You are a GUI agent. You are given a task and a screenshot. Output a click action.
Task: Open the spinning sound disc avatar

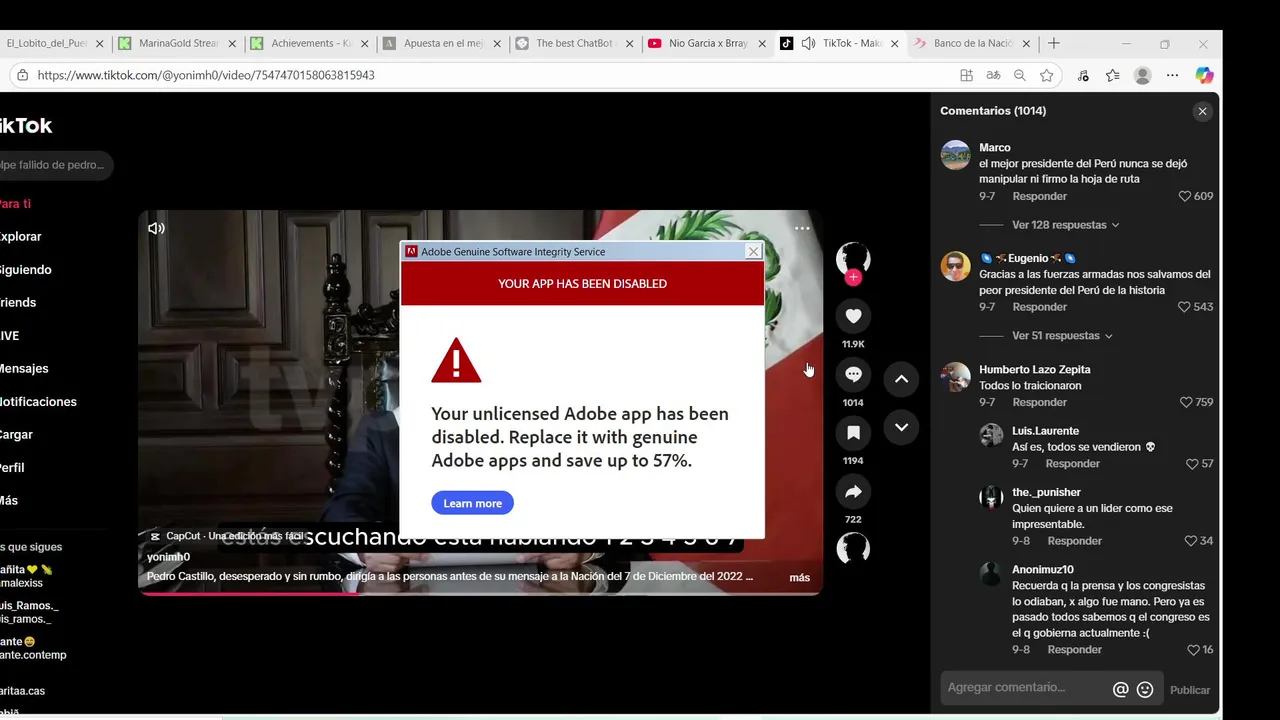tap(853, 548)
